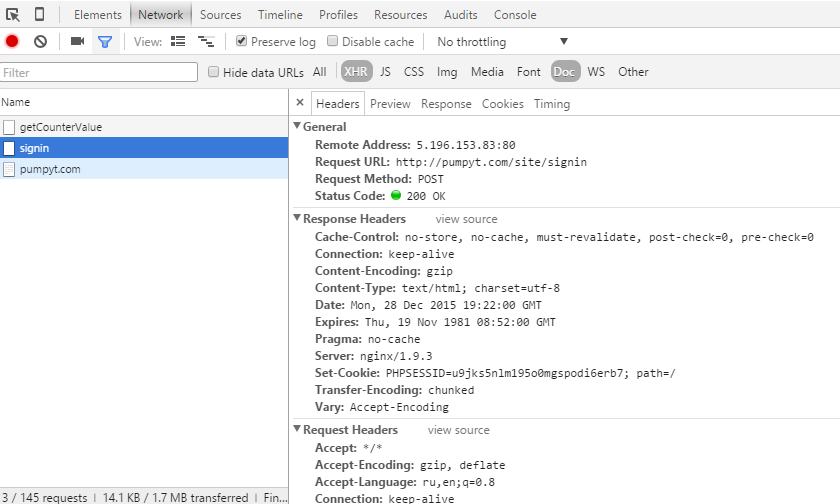Clear the network log
Screen dimensions: 840x504
click(x=40, y=42)
